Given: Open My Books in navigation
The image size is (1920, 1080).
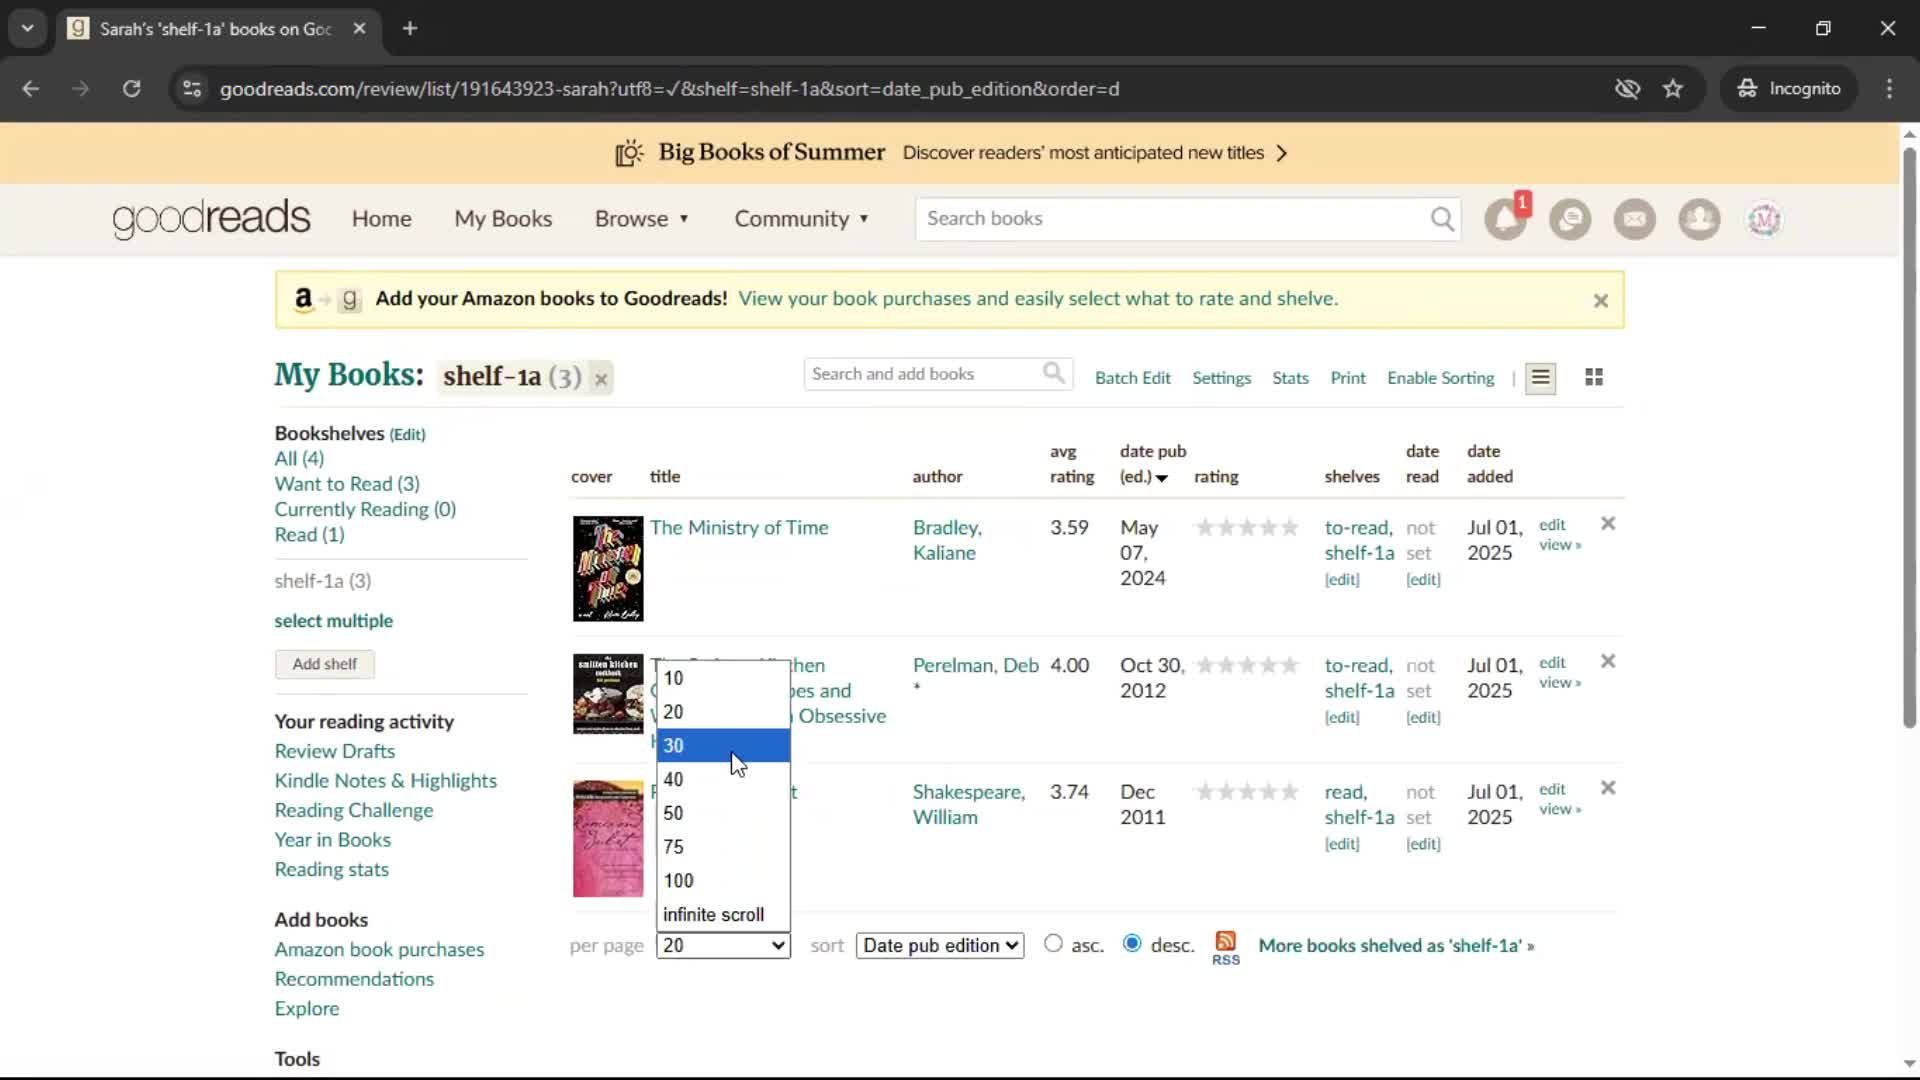Looking at the screenshot, I should 503,219.
